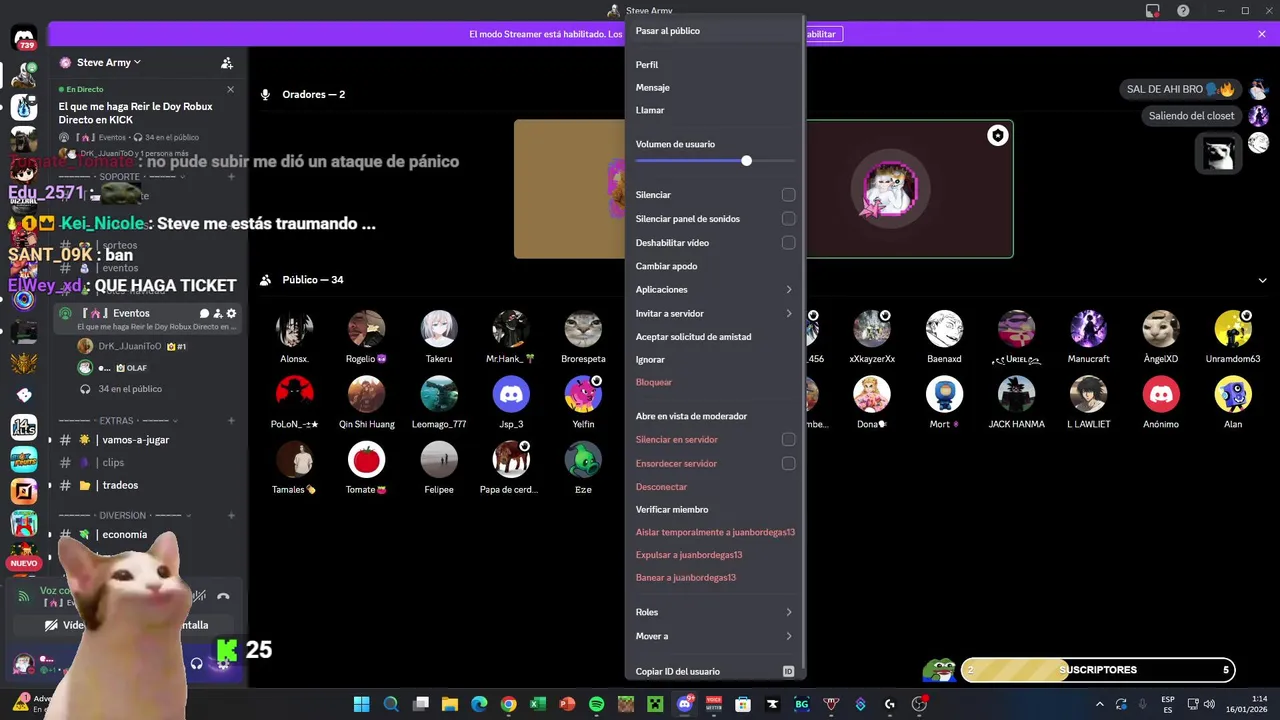
Task: Expand the Aplicaciones submenu
Action: [715, 290]
